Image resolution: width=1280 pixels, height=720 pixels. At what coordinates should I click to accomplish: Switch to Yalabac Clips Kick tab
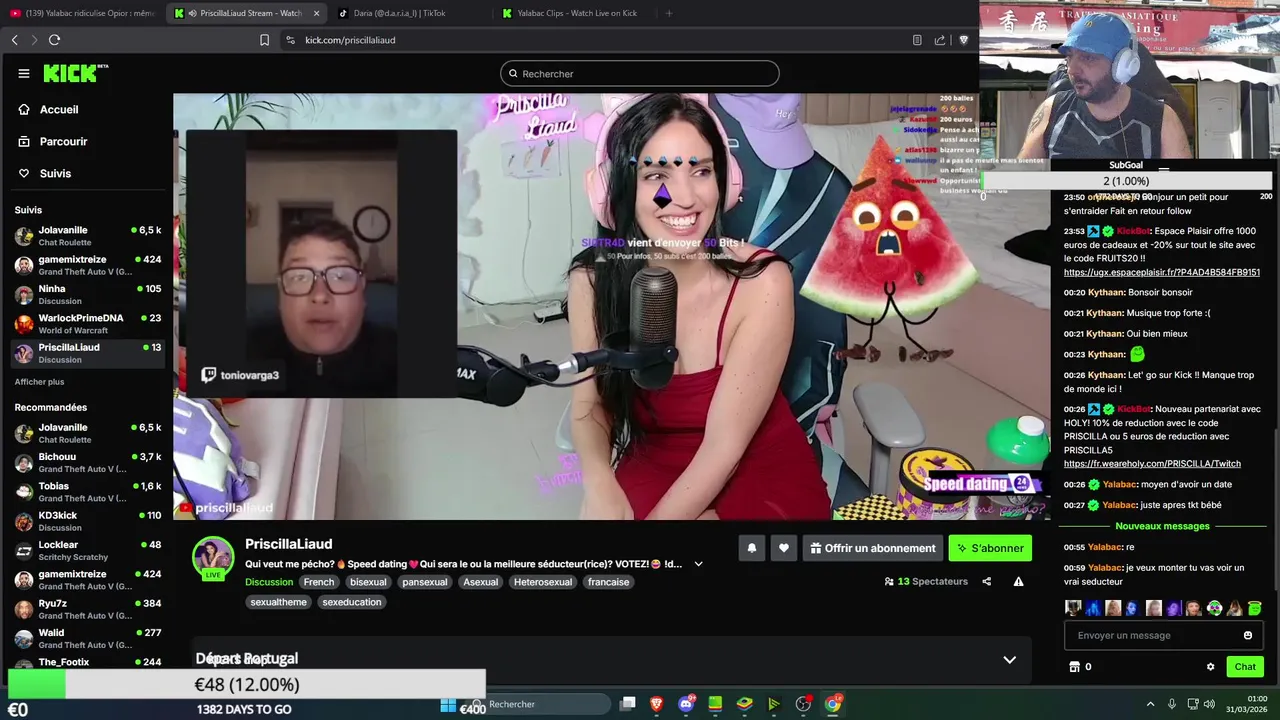[x=570, y=13]
